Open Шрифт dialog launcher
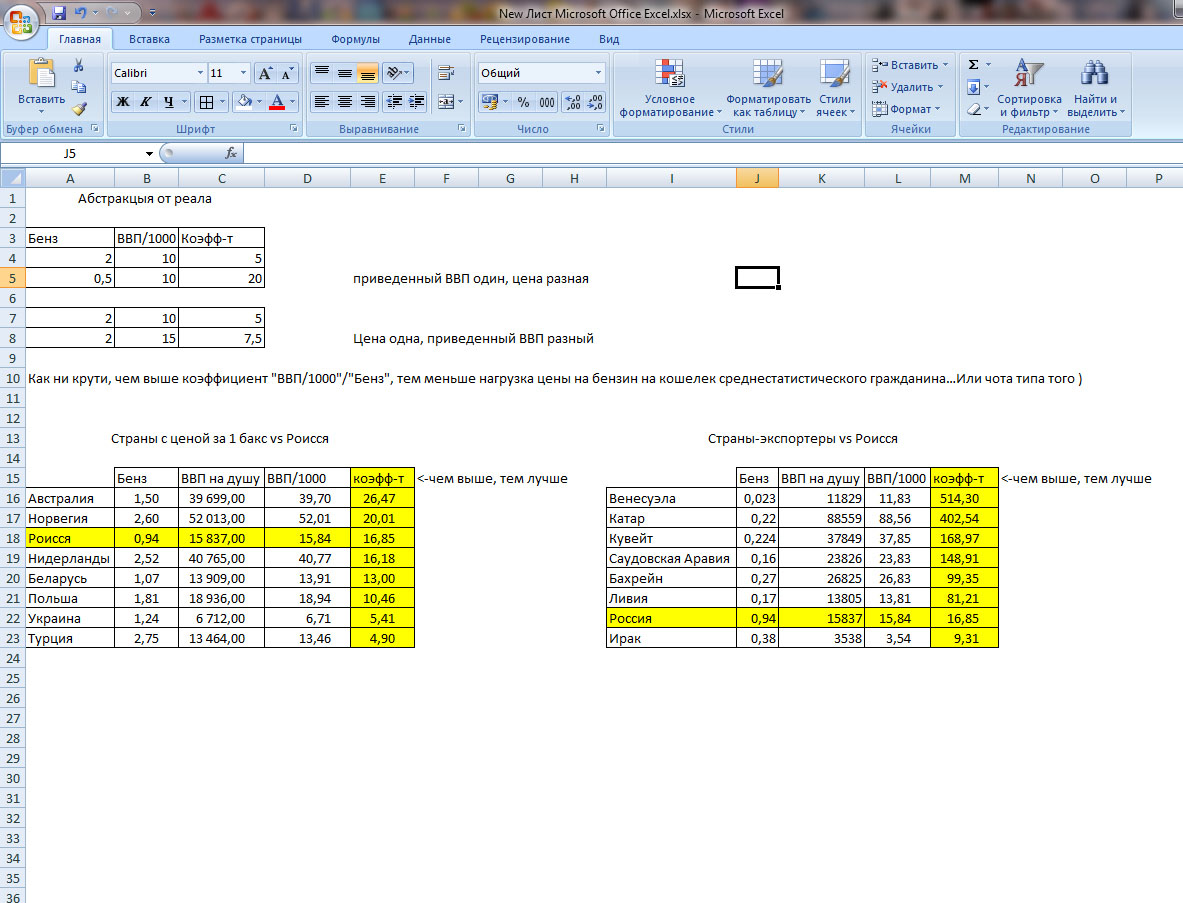The image size is (1183, 903). pos(293,129)
